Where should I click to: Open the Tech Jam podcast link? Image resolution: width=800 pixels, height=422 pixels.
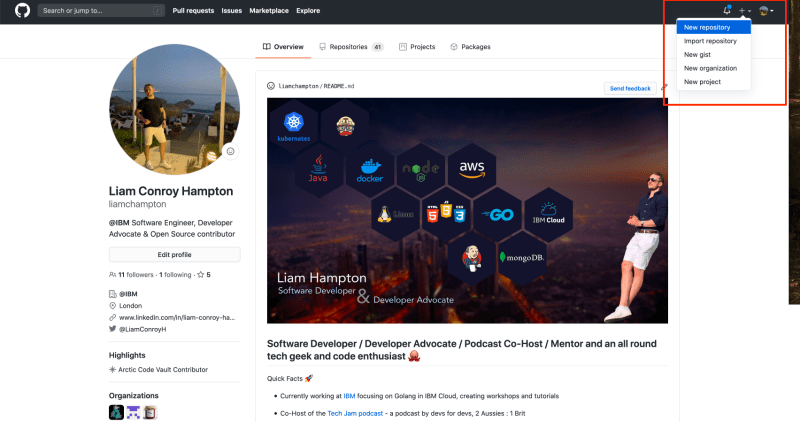point(355,413)
